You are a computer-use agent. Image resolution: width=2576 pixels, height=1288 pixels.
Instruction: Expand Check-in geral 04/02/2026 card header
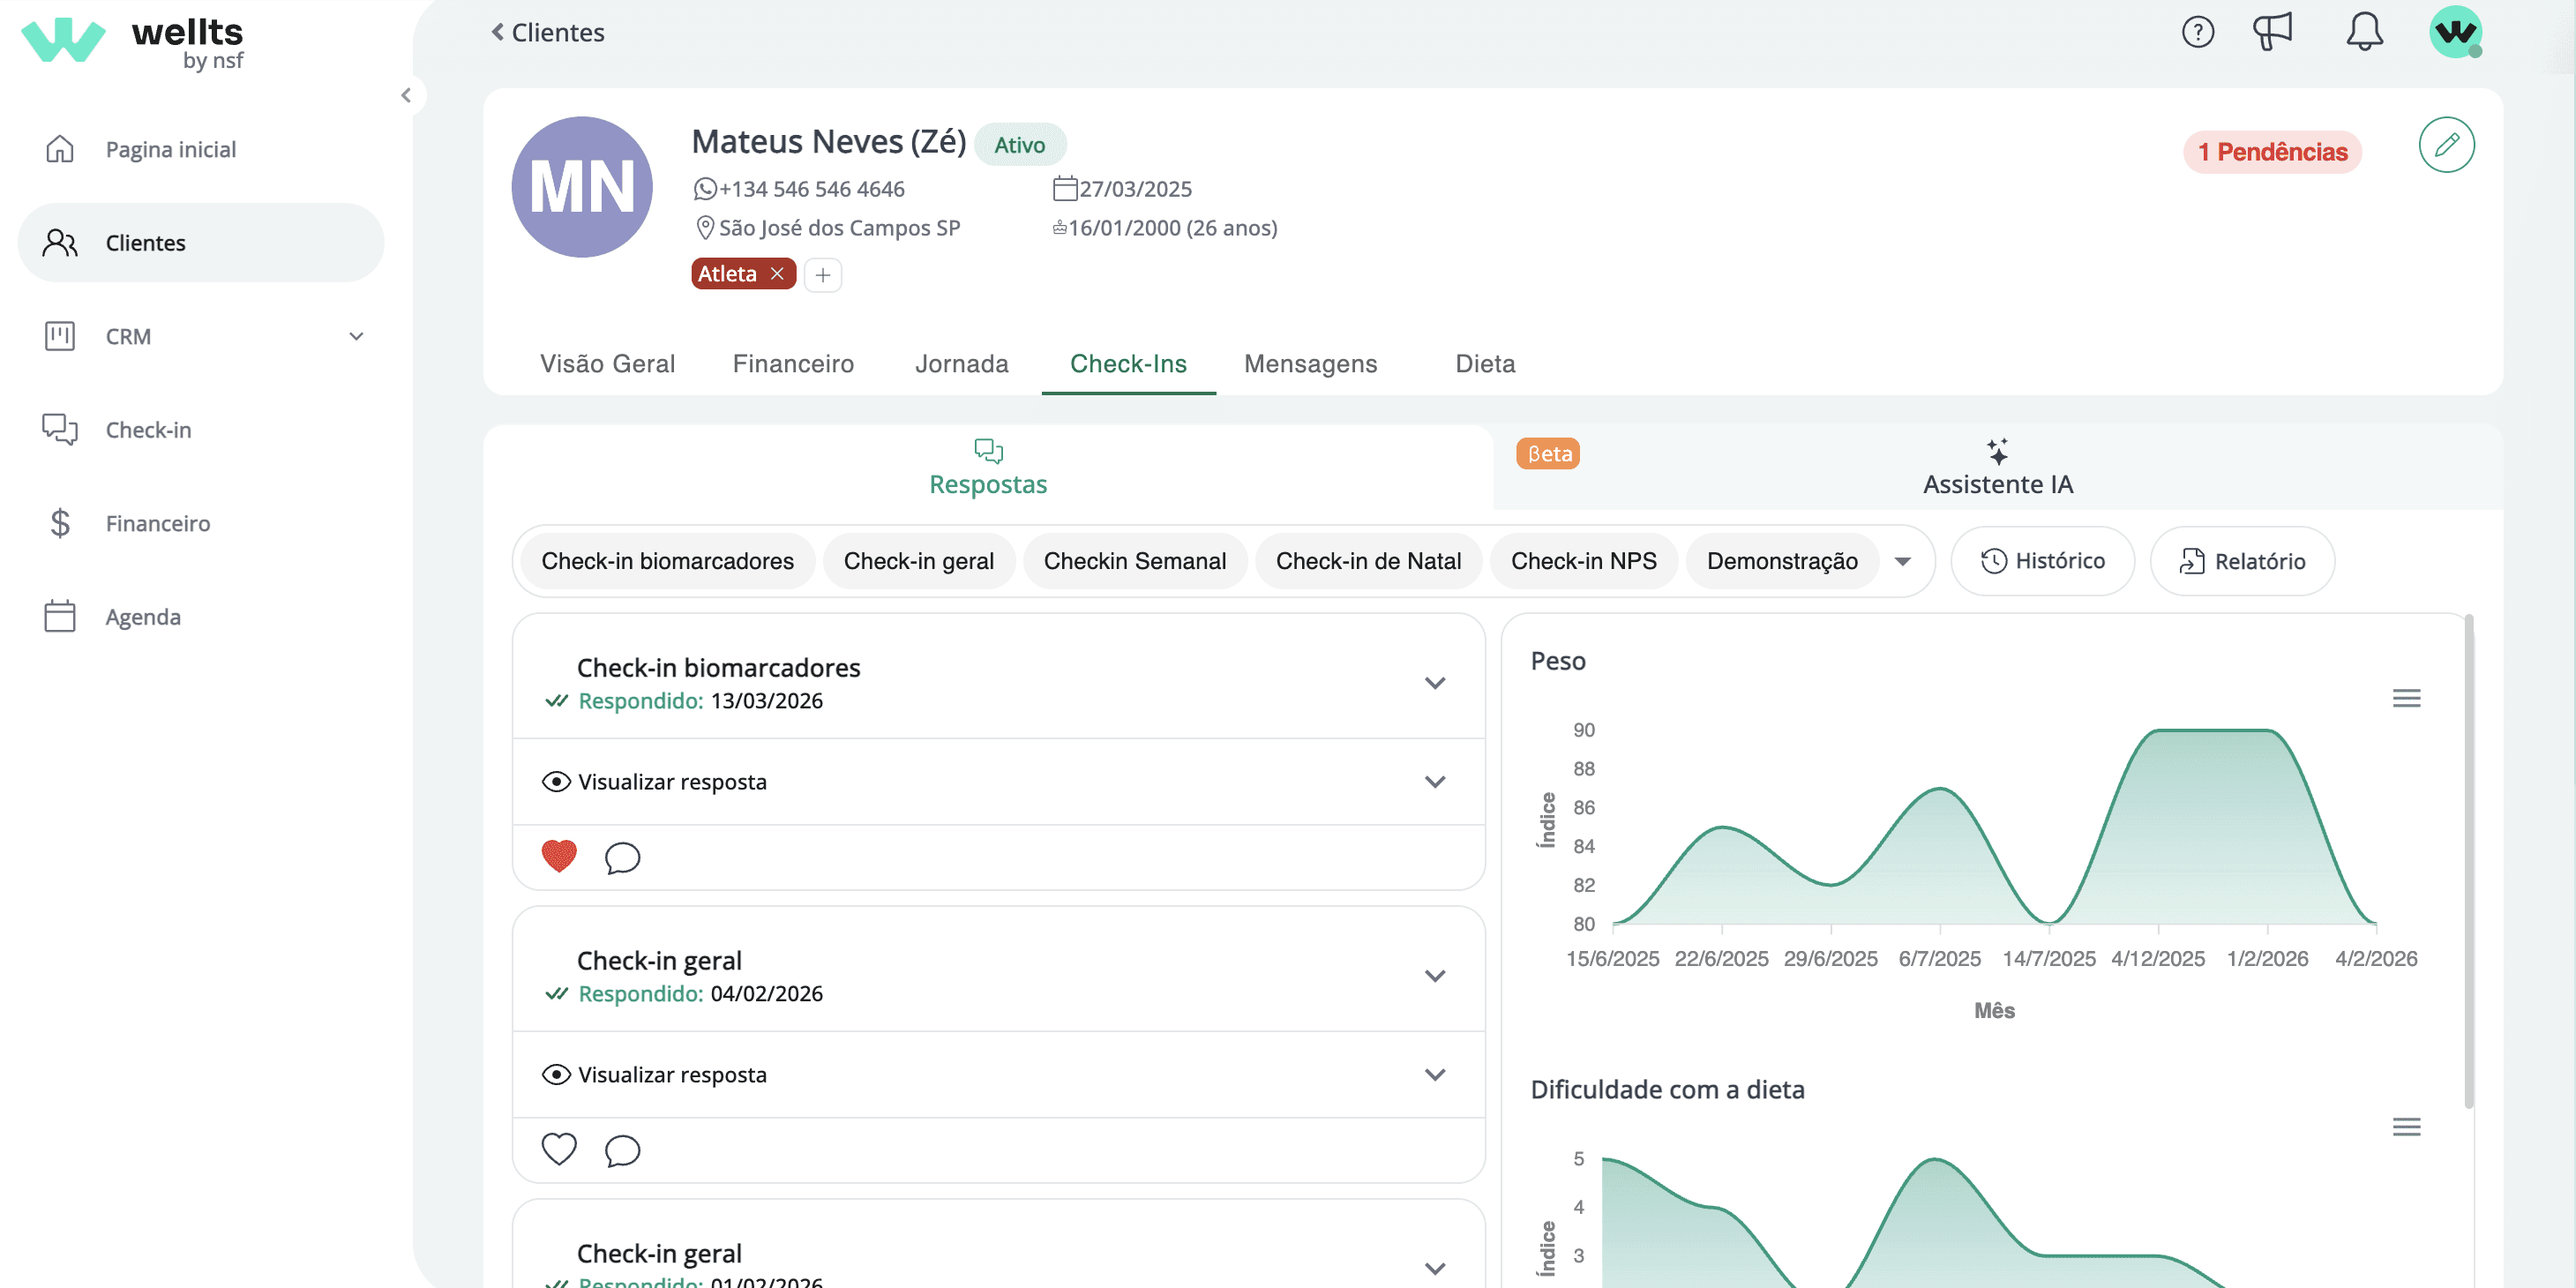coord(998,976)
